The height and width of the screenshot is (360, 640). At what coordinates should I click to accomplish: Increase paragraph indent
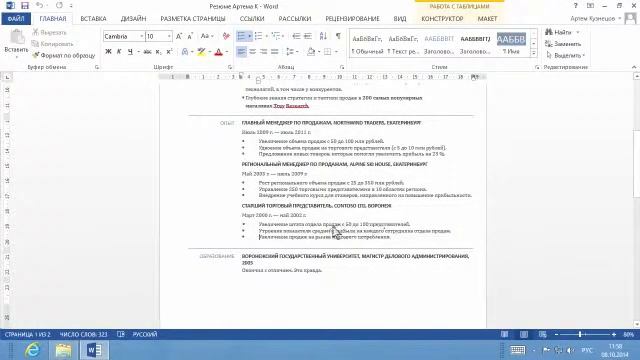(308, 36)
